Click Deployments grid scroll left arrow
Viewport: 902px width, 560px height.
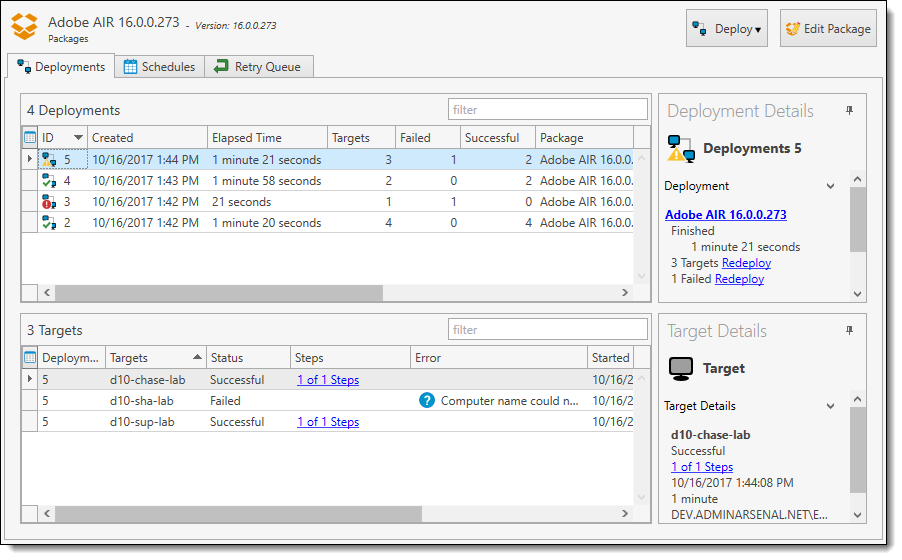[47, 292]
